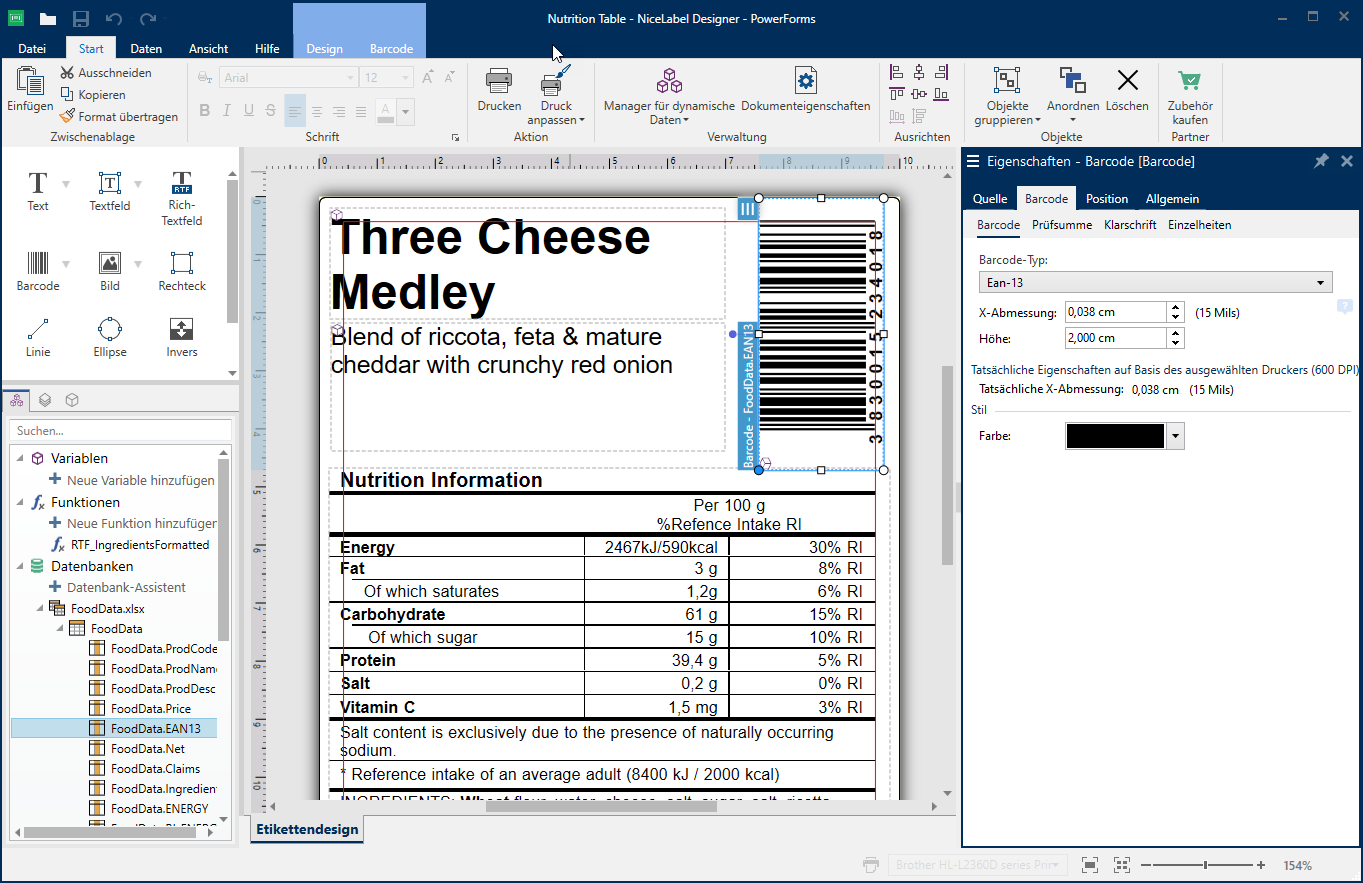Collapse the FoodData.xlsx node
The height and width of the screenshot is (883, 1363).
coord(41,608)
